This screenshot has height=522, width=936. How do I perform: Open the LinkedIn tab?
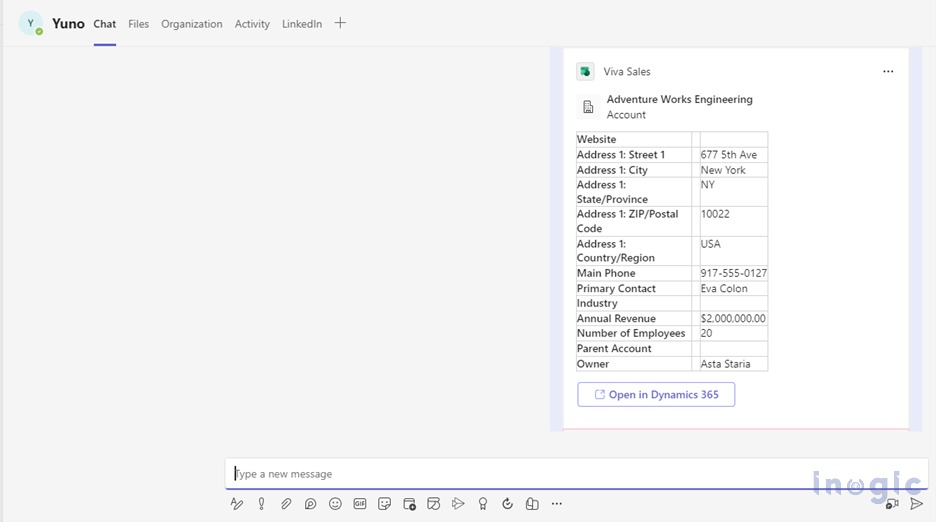coord(302,24)
